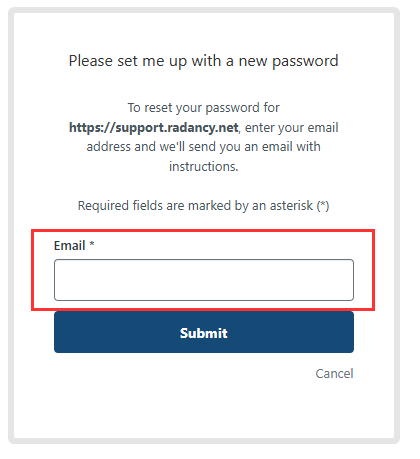Click the asterisk next to Email

point(92,244)
